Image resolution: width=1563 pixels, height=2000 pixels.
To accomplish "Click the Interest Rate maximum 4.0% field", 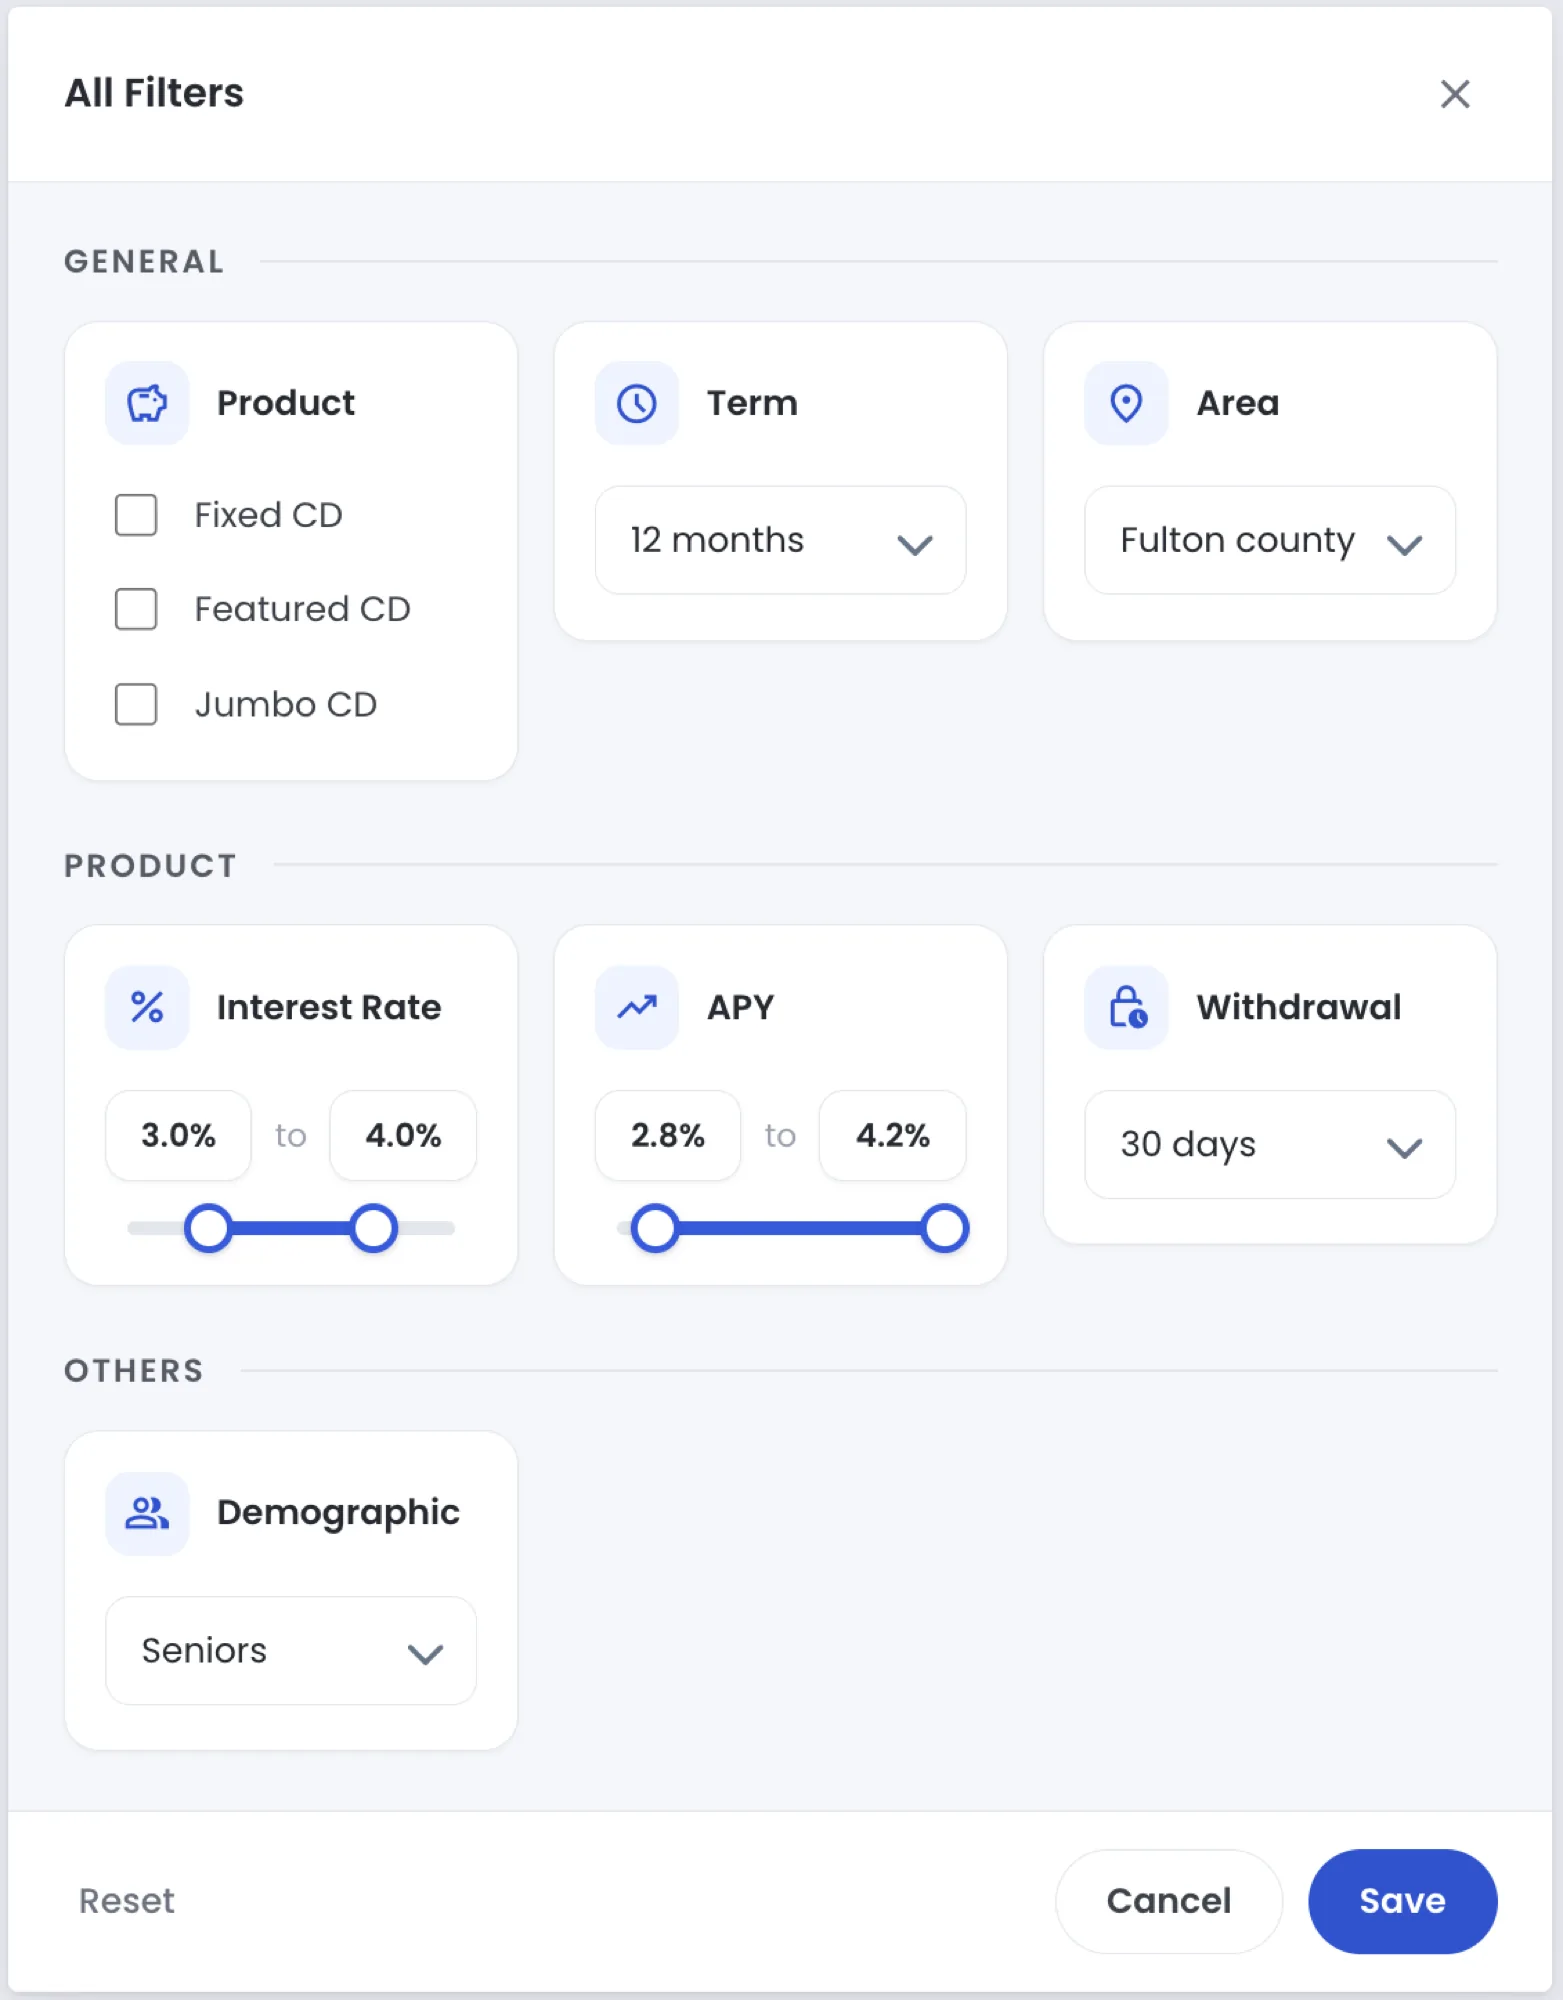I will tap(403, 1135).
